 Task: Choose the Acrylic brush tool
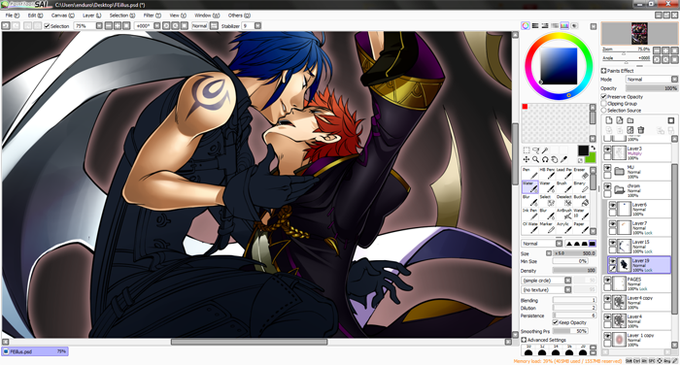(x=564, y=227)
